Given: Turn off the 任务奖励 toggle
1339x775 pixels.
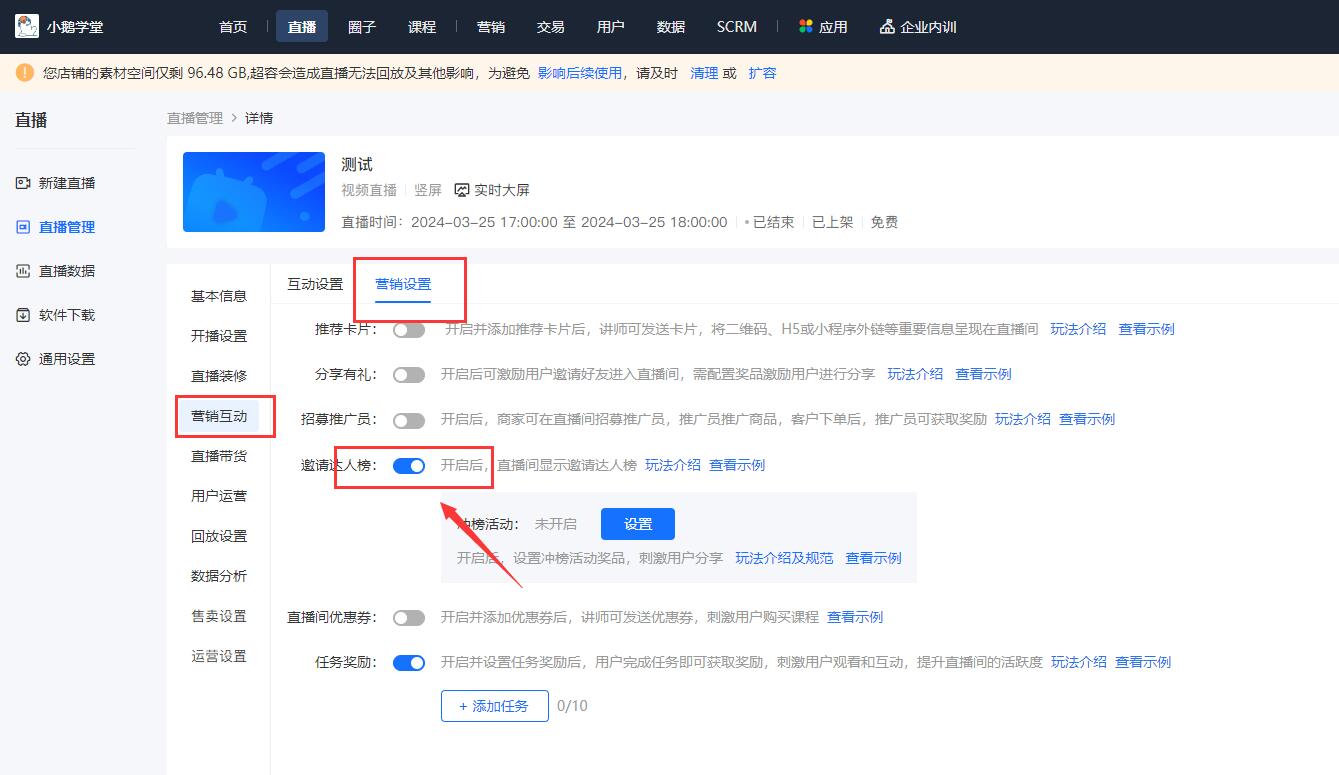Looking at the screenshot, I should (x=409, y=662).
